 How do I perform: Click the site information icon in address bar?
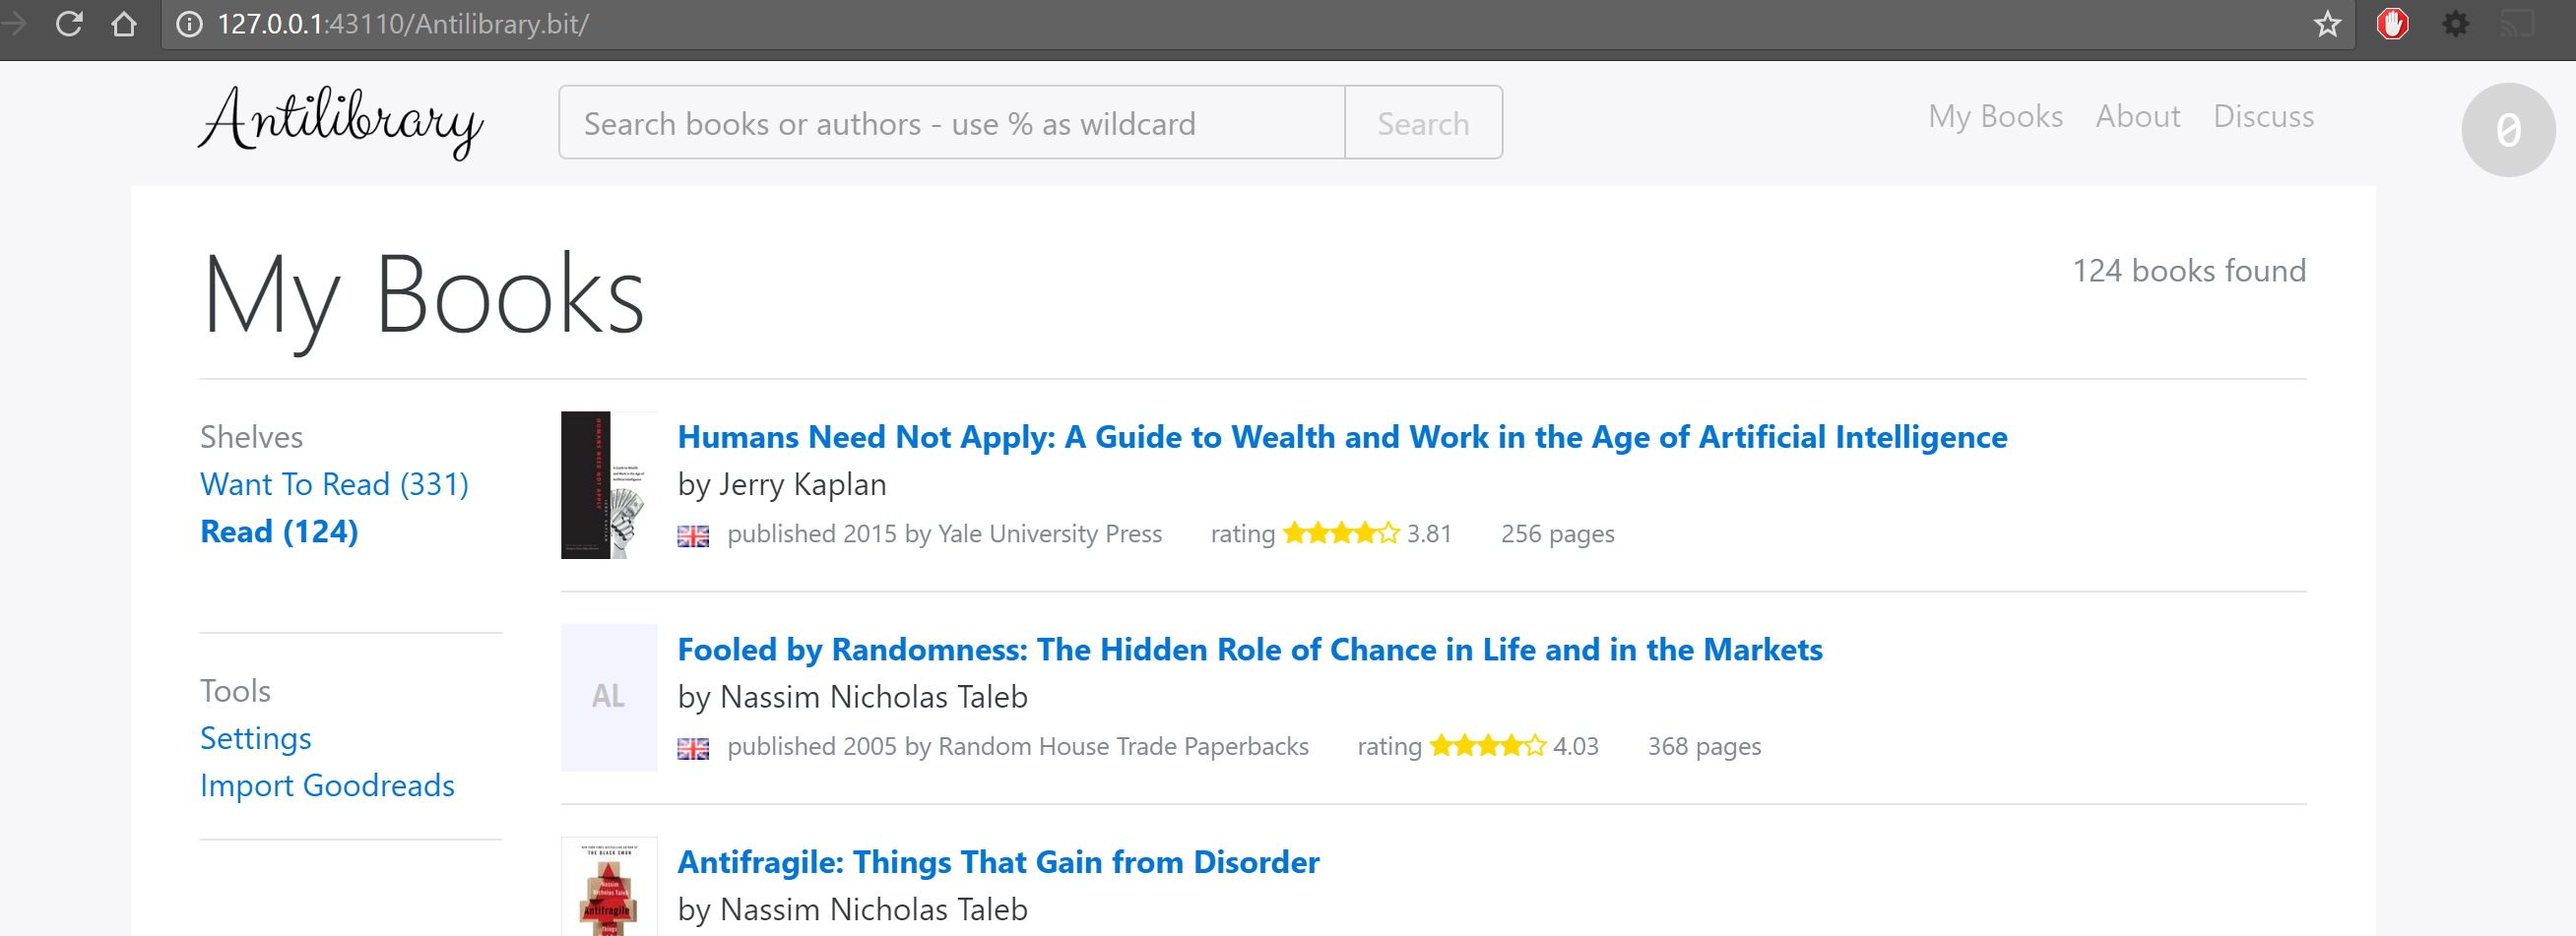tap(189, 24)
